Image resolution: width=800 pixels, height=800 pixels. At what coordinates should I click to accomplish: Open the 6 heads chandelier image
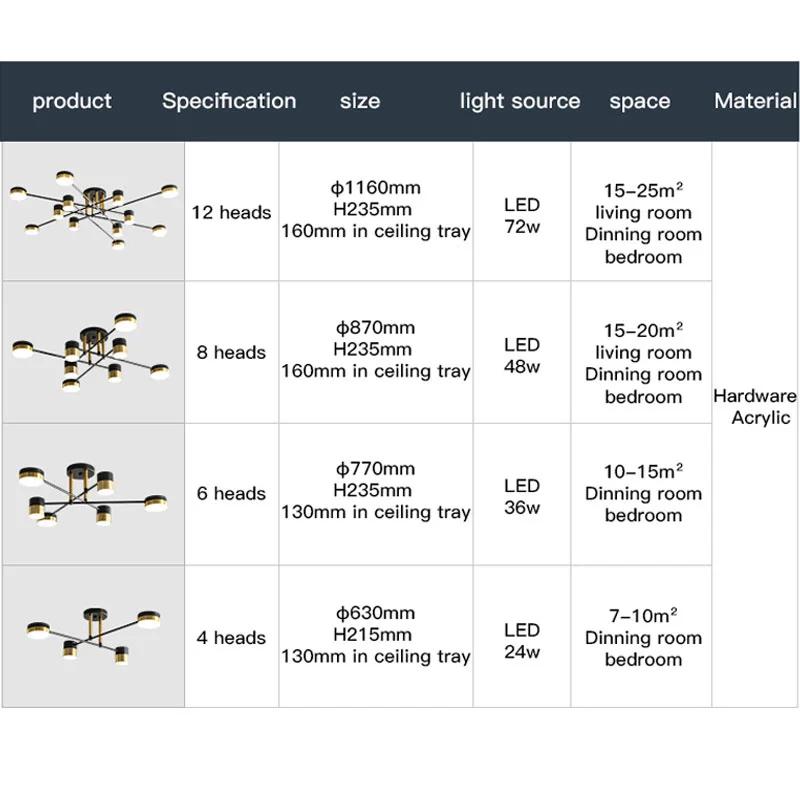[93, 493]
